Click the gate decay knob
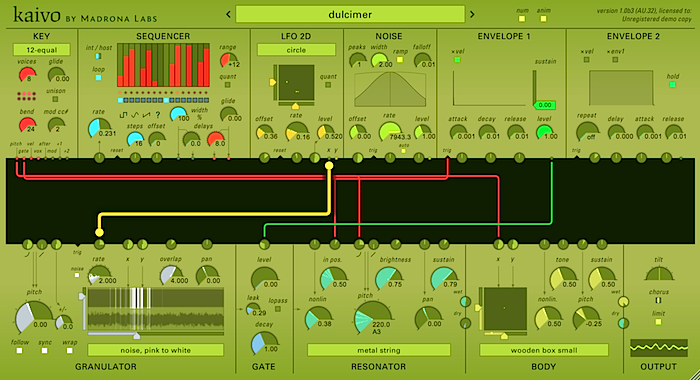The image size is (700, 380). tap(264, 343)
